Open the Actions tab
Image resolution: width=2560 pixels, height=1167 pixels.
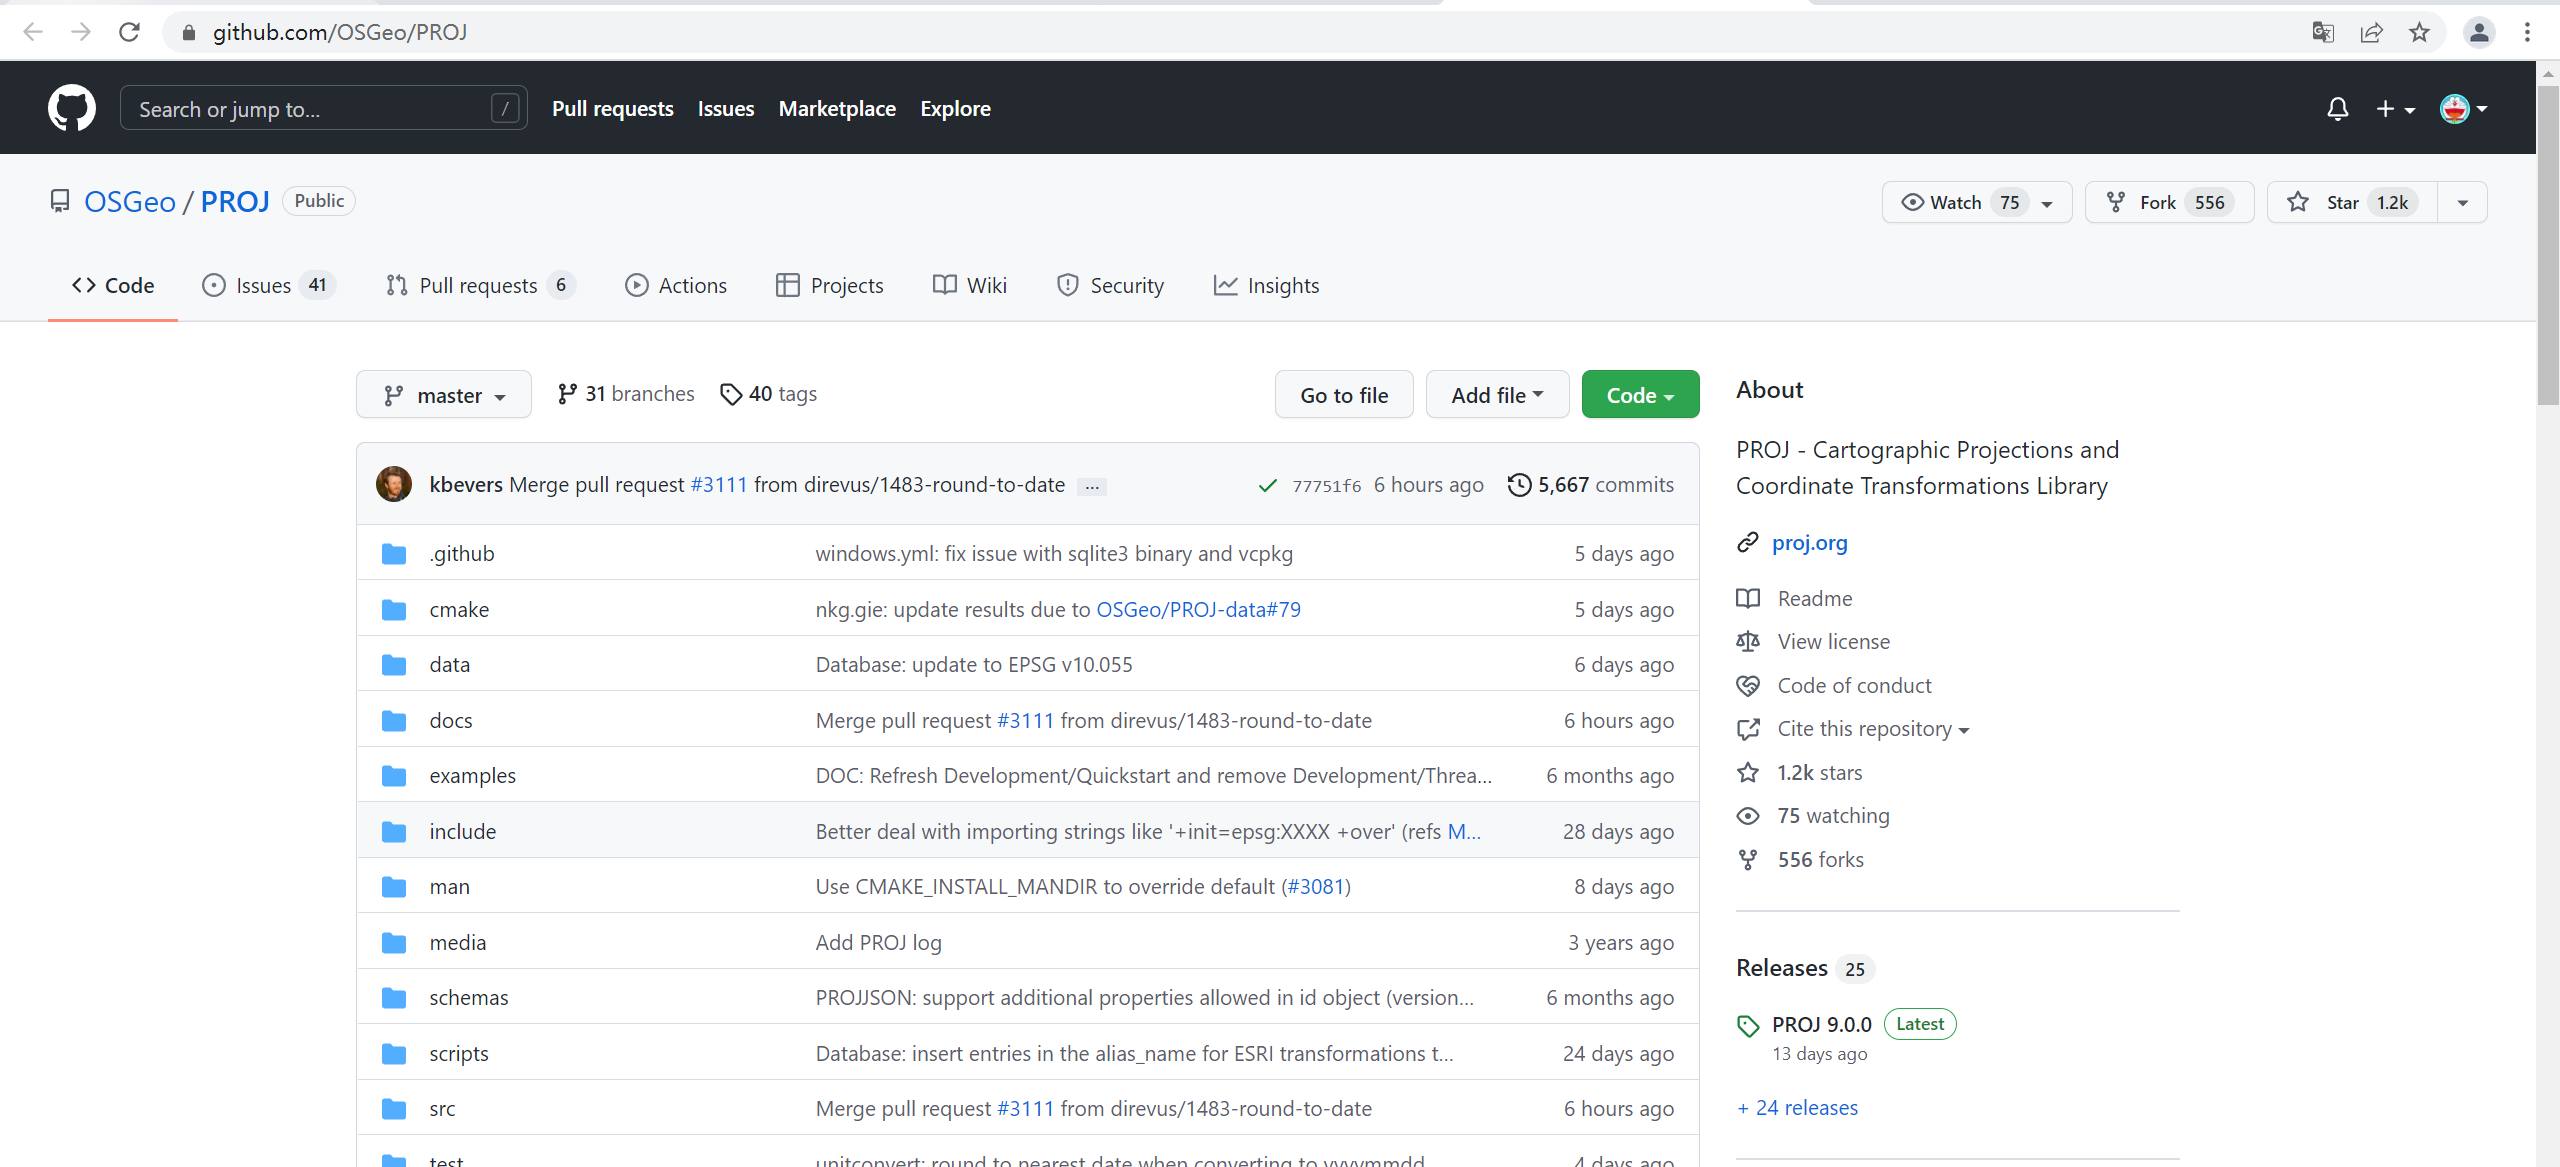coord(676,286)
